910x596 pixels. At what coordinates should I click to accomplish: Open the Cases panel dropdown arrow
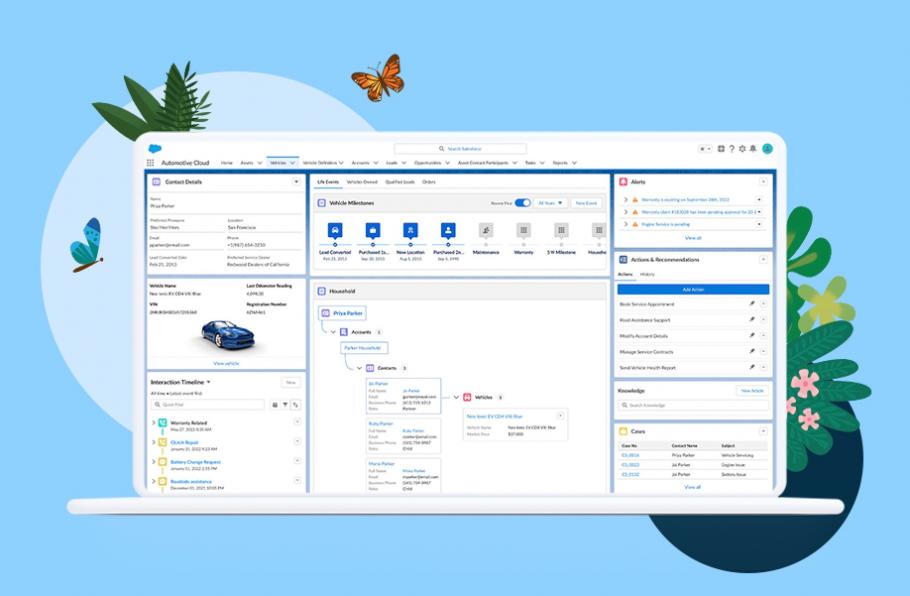click(763, 431)
